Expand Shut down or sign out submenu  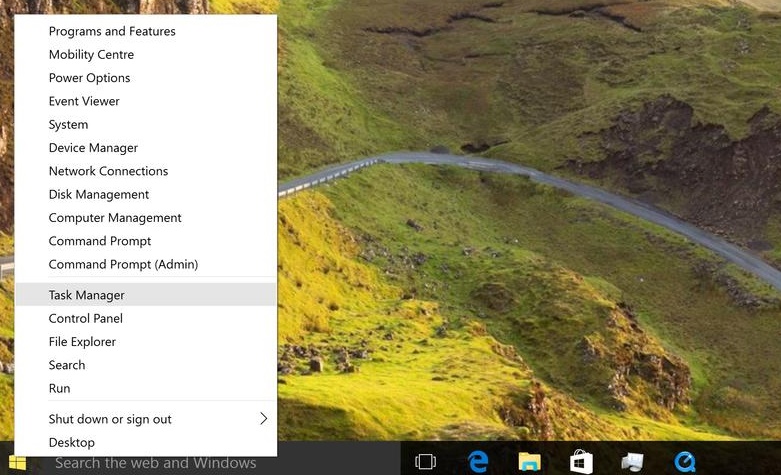145,419
